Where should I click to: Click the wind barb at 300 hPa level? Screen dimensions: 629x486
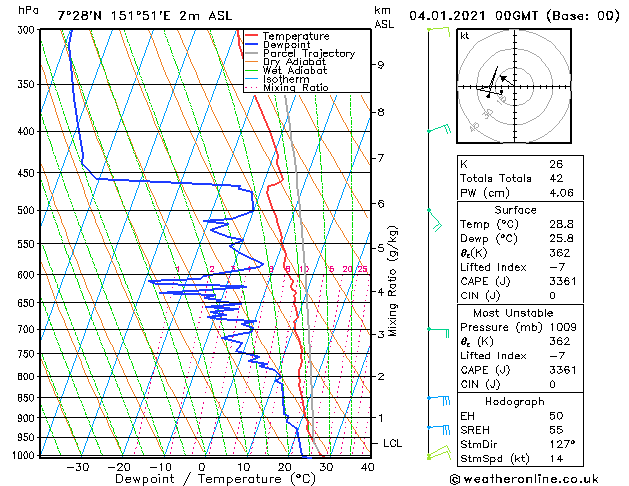click(x=438, y=31)
